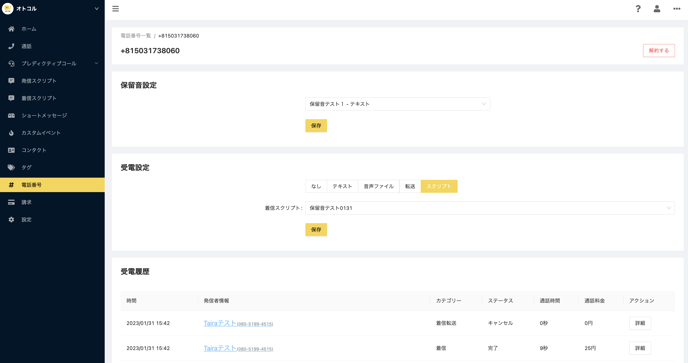Image resolution: width=688 pixels, height=363 pixels.
Task: Select the なし tab in 受電設定
Action: coord(316,187)
